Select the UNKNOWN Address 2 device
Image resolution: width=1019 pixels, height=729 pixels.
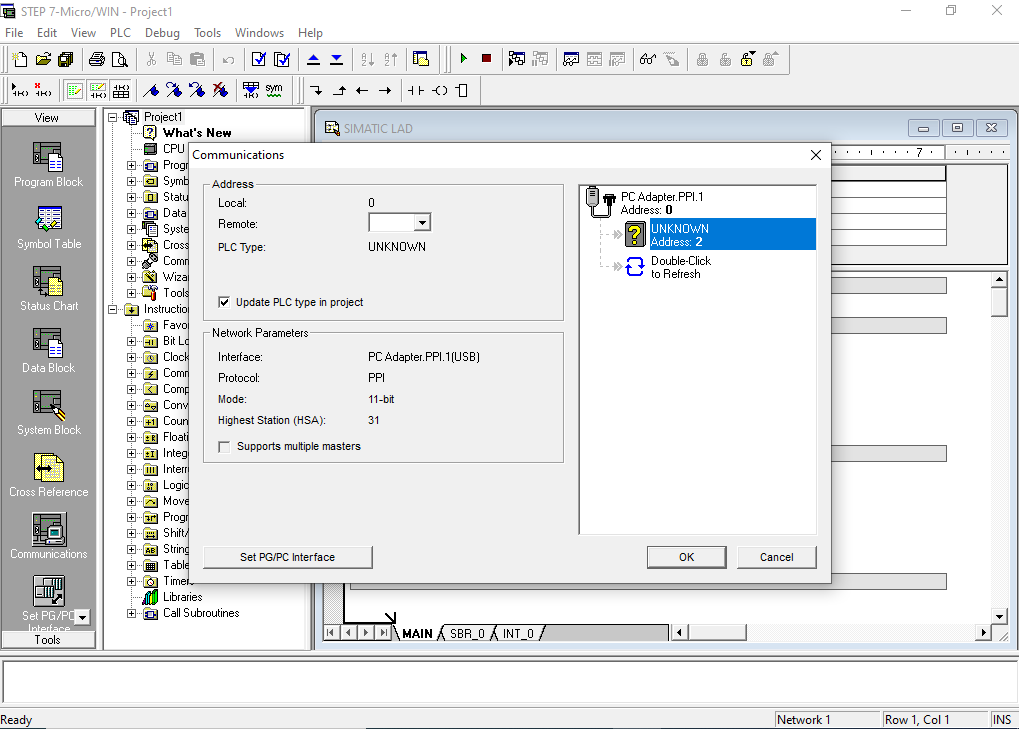[680, 235]
